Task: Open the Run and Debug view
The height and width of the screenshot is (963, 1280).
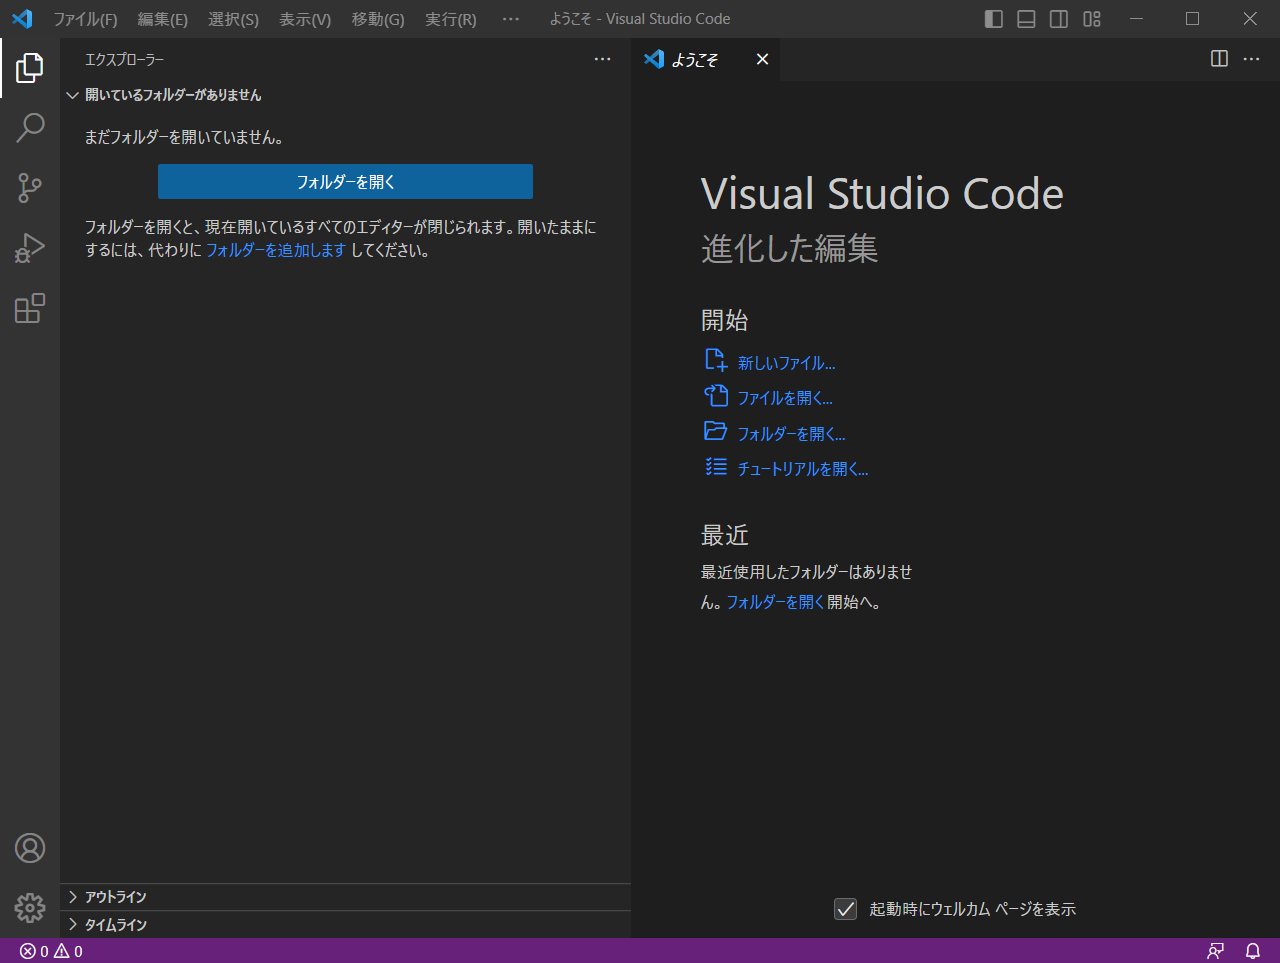Action: 30,248
